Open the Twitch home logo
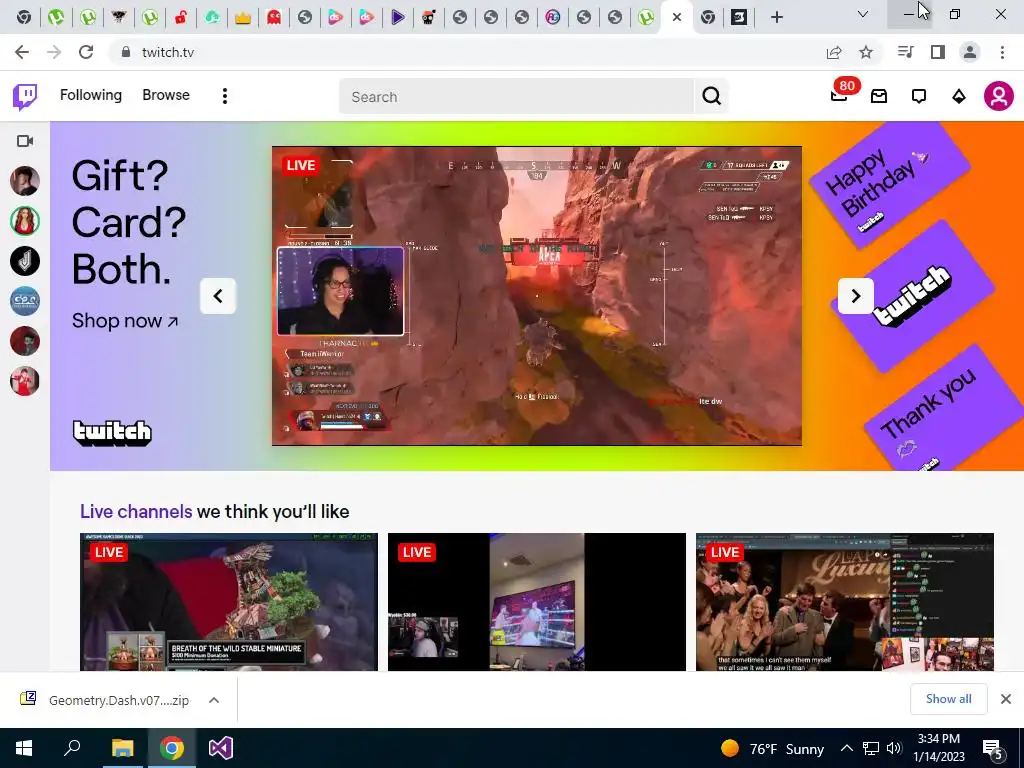Screen dimensions: 1024x768 pos(25,97)
